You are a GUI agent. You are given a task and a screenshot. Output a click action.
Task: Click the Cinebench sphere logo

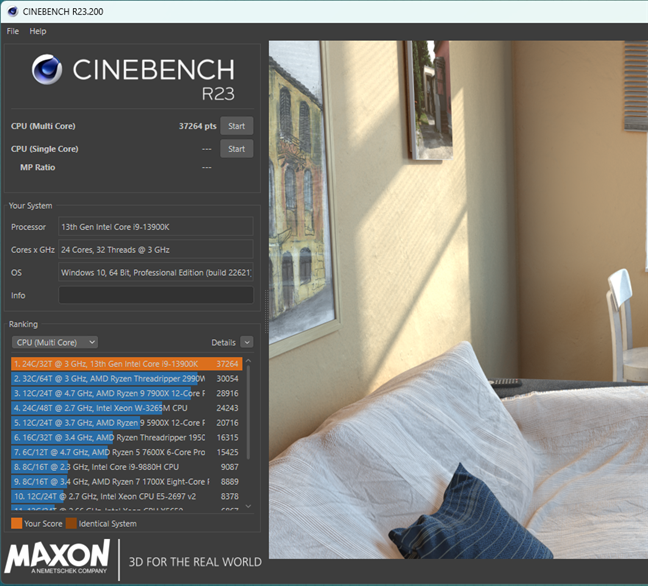pyautogui.click(x=47, y=69)
